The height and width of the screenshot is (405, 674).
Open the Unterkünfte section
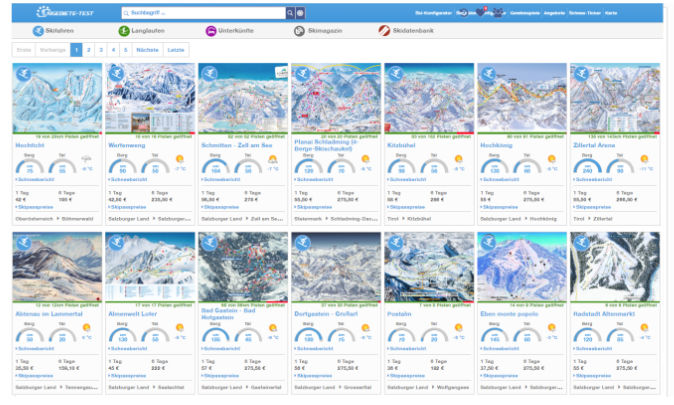pos(230,31)
